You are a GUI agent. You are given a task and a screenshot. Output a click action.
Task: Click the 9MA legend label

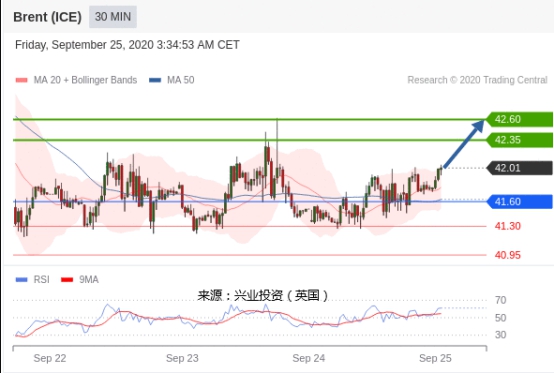(89, 279)
